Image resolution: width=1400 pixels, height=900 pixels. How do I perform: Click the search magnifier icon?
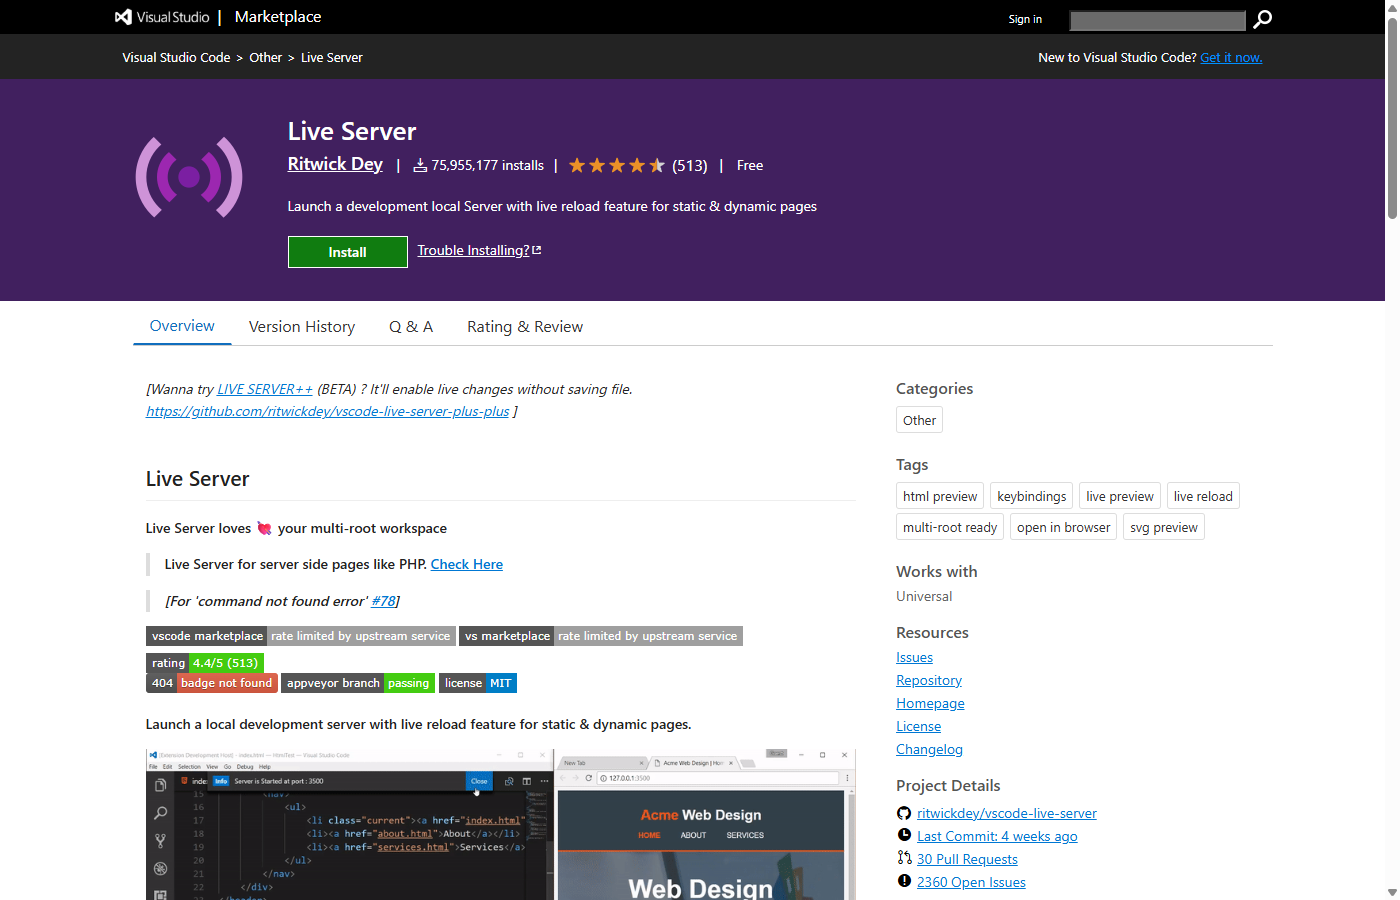point(1263,19)
